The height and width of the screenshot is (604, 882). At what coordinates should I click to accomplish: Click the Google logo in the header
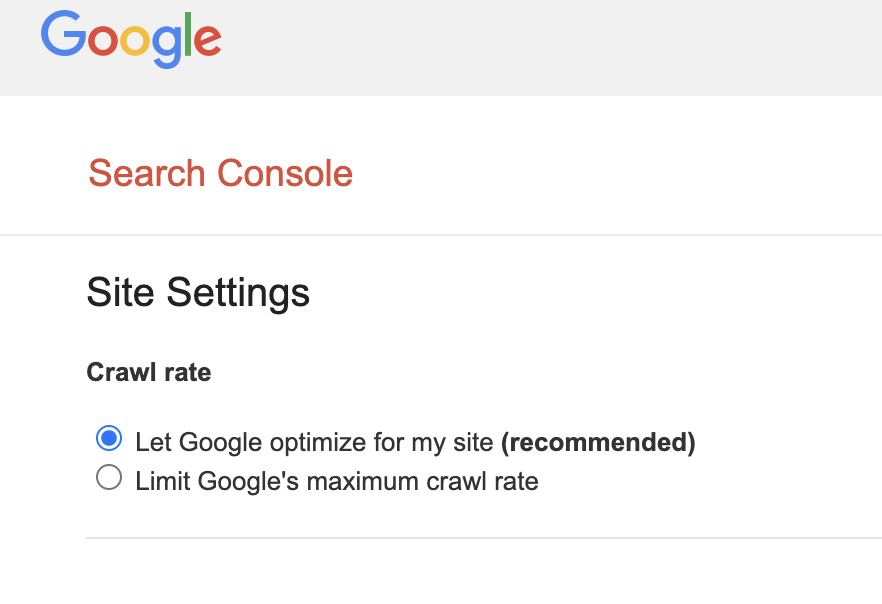[x=131, y=39]
